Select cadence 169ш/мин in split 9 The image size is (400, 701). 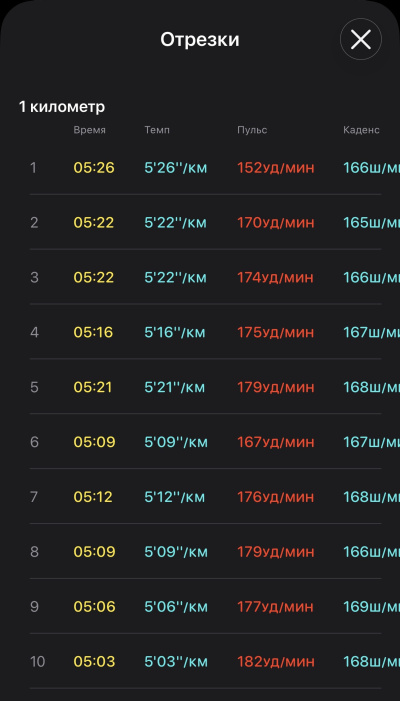click(x=371, y=607)
